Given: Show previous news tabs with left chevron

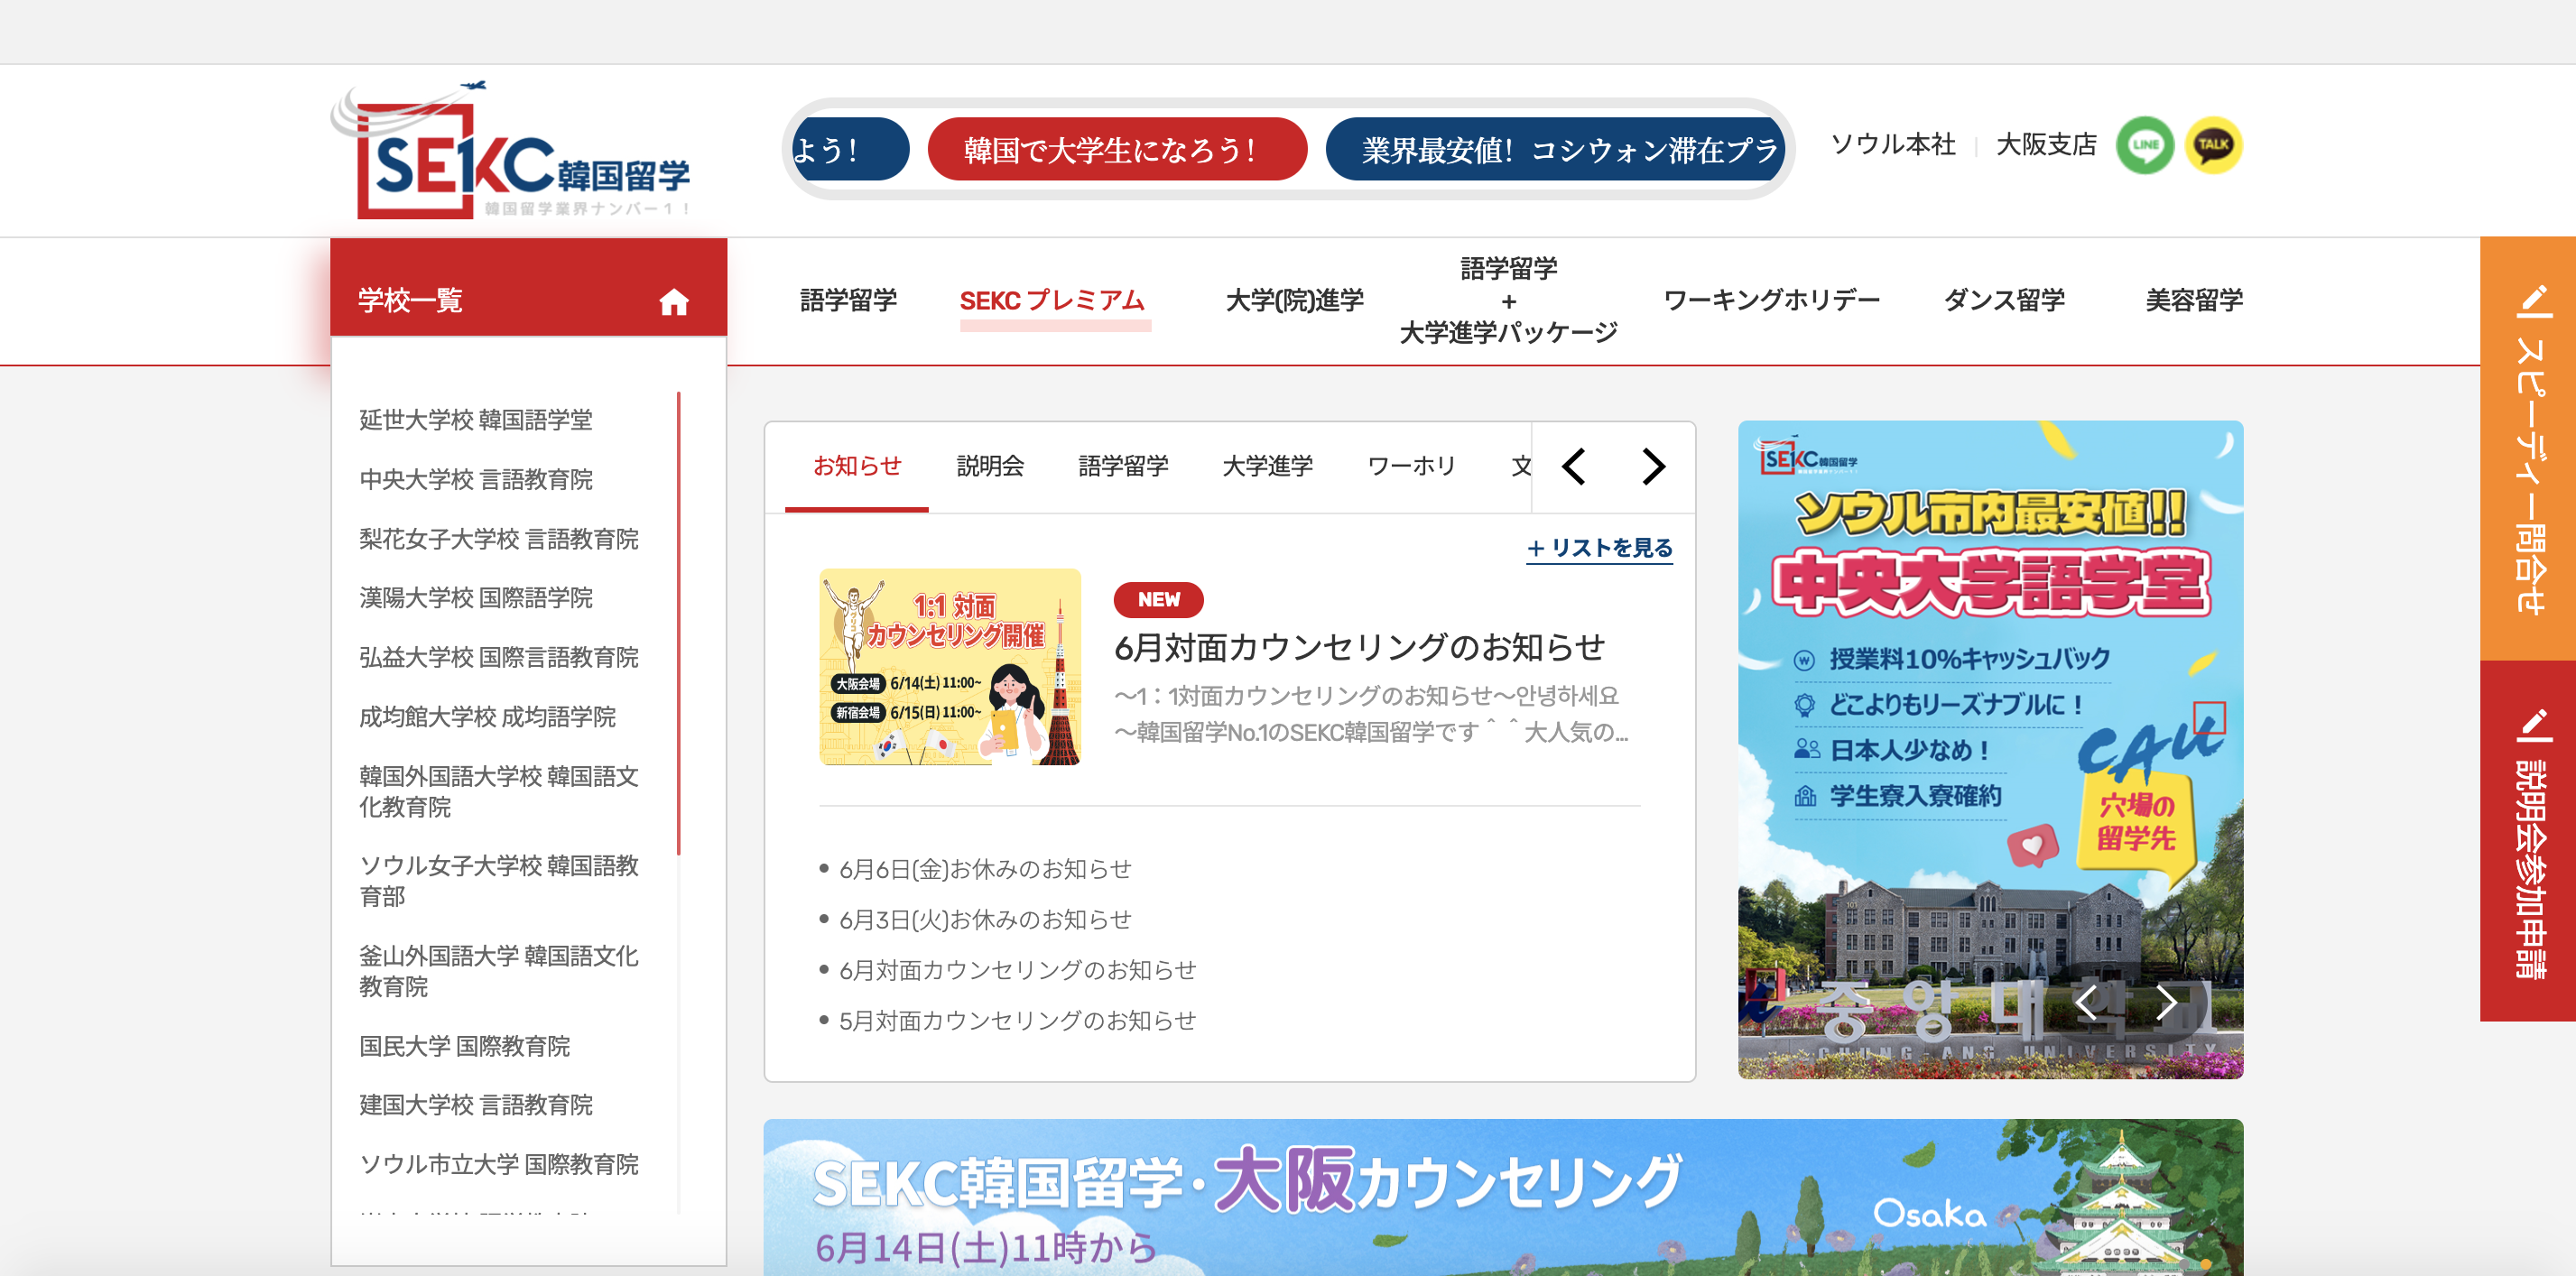Looking at the screenshot, I should [1574, 467].
